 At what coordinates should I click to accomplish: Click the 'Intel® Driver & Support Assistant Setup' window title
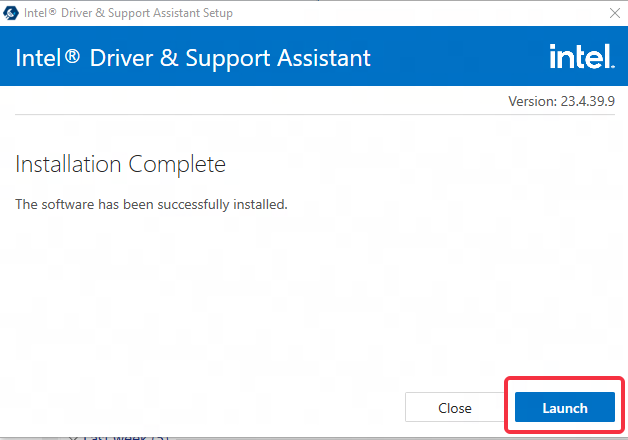128,13
